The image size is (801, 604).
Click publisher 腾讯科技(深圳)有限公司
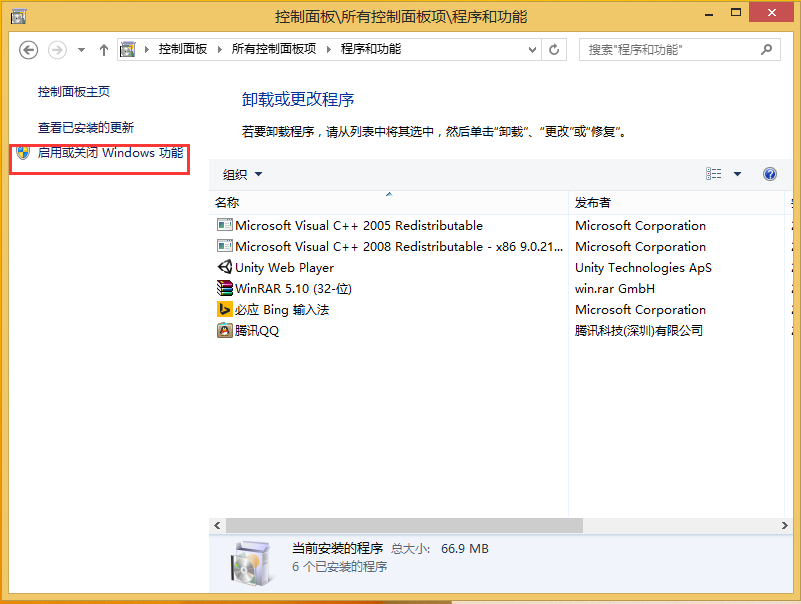639,331
